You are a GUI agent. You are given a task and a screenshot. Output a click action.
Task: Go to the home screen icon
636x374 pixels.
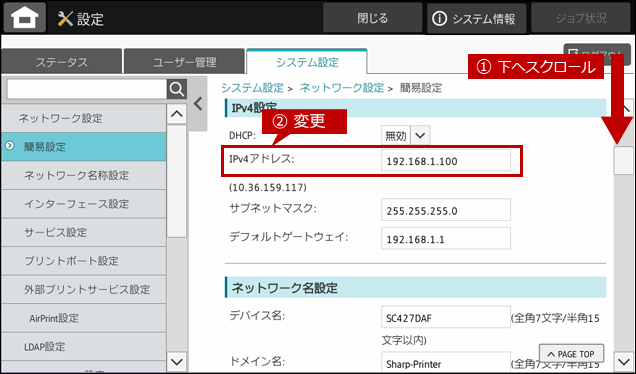coord(25,18)
